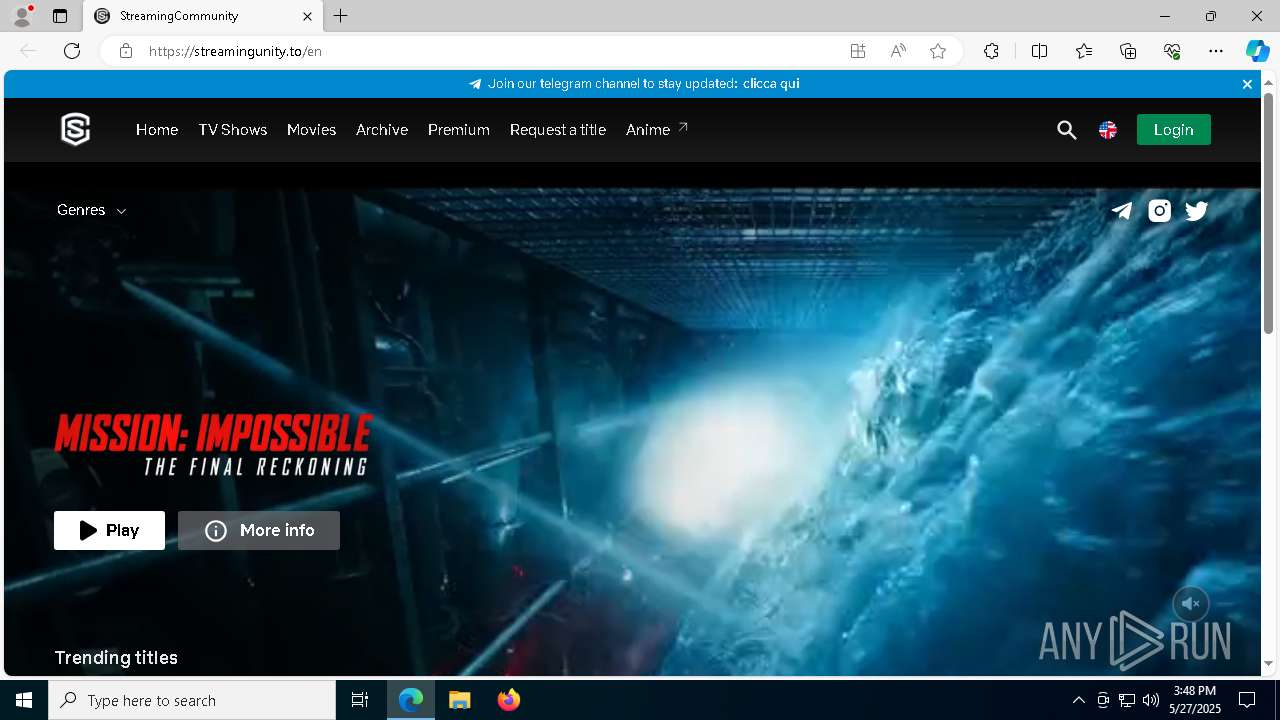This screenshot has height=720, width=1280.
Task: Click the green Login button
Action: pos(1173,130)
